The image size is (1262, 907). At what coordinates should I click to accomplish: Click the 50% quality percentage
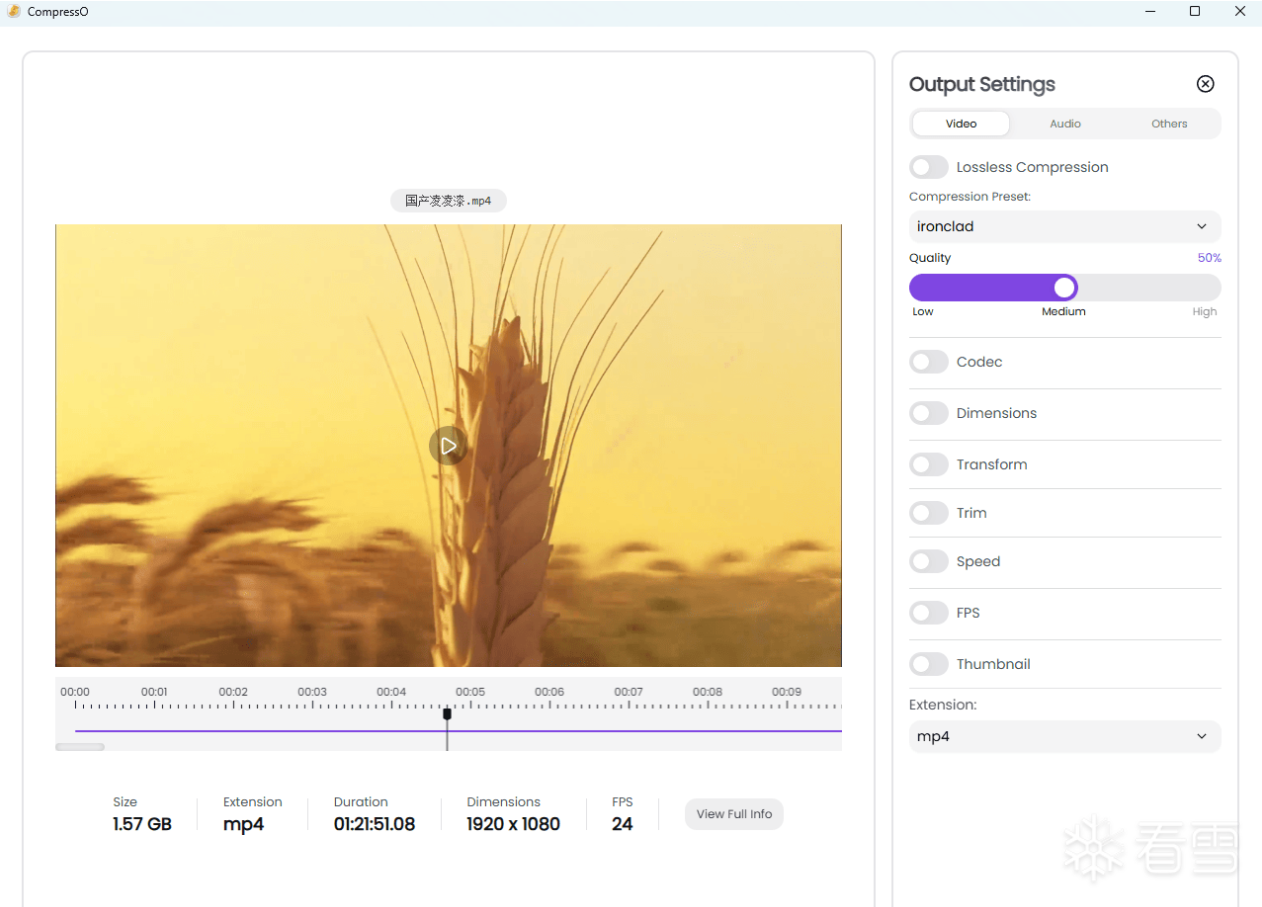pyautogui.click(x=1209, y=258)
